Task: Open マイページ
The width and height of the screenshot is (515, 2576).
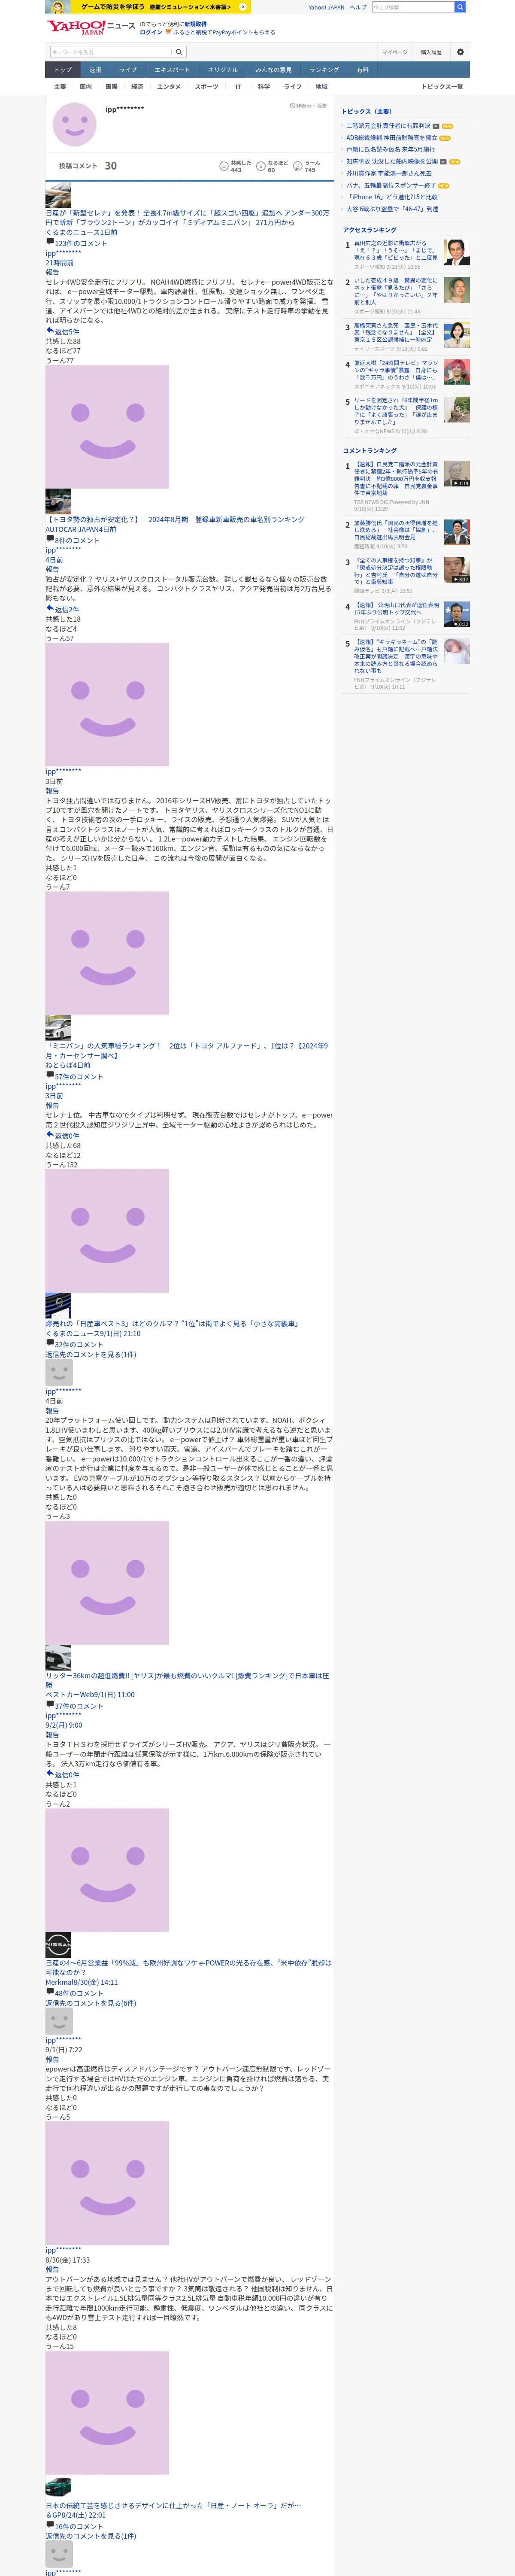Action: click(395, 52)
